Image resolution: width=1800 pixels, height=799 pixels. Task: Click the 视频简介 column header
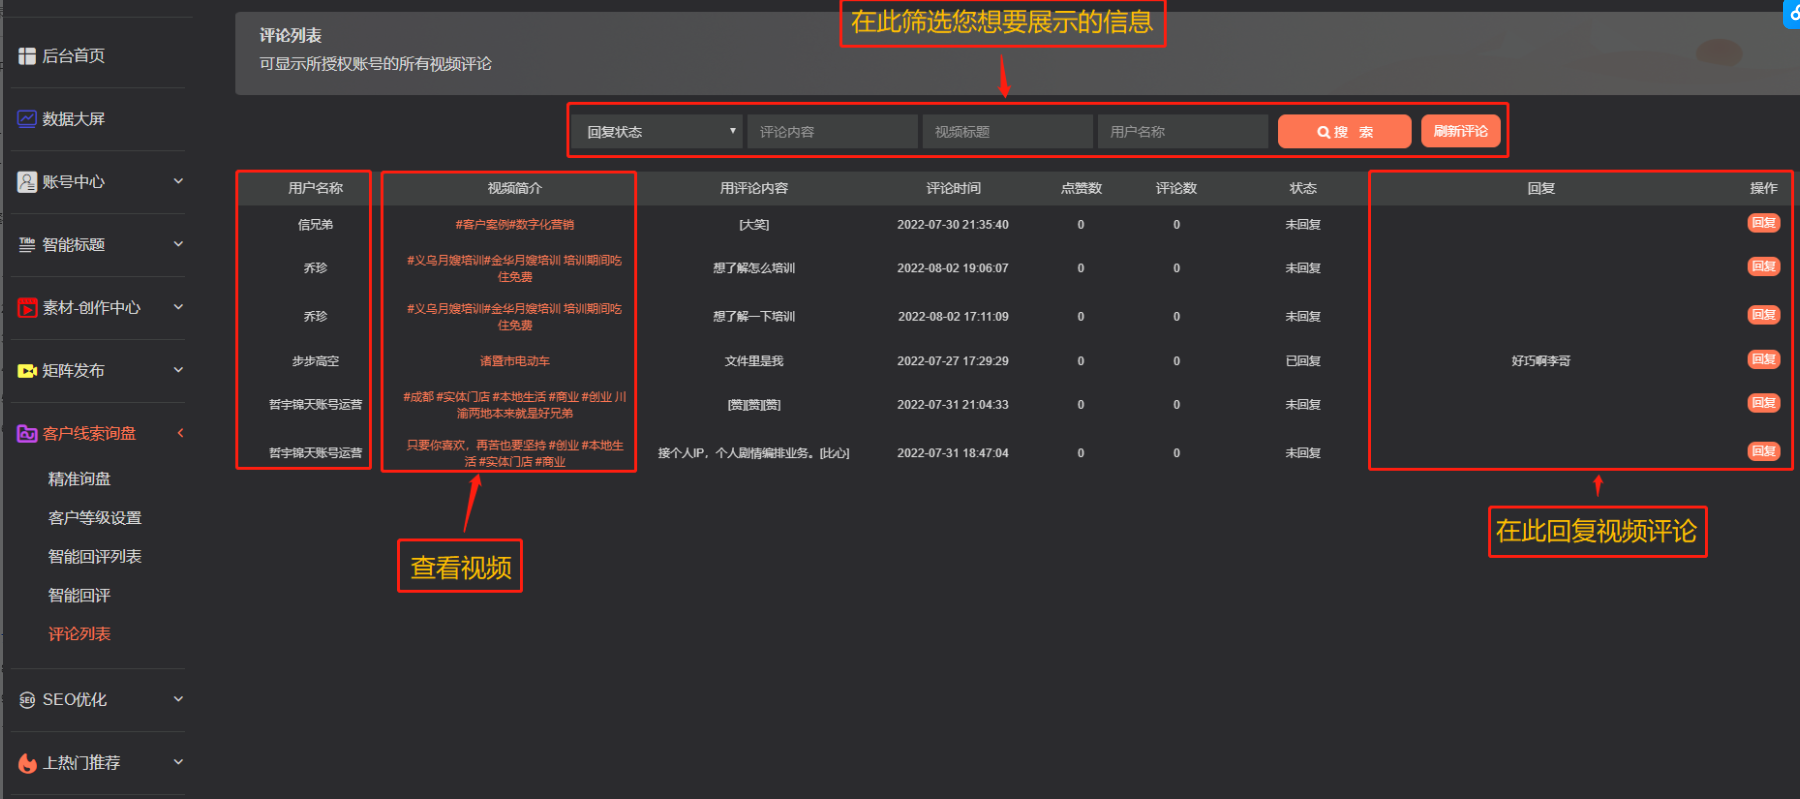point(515,188)
